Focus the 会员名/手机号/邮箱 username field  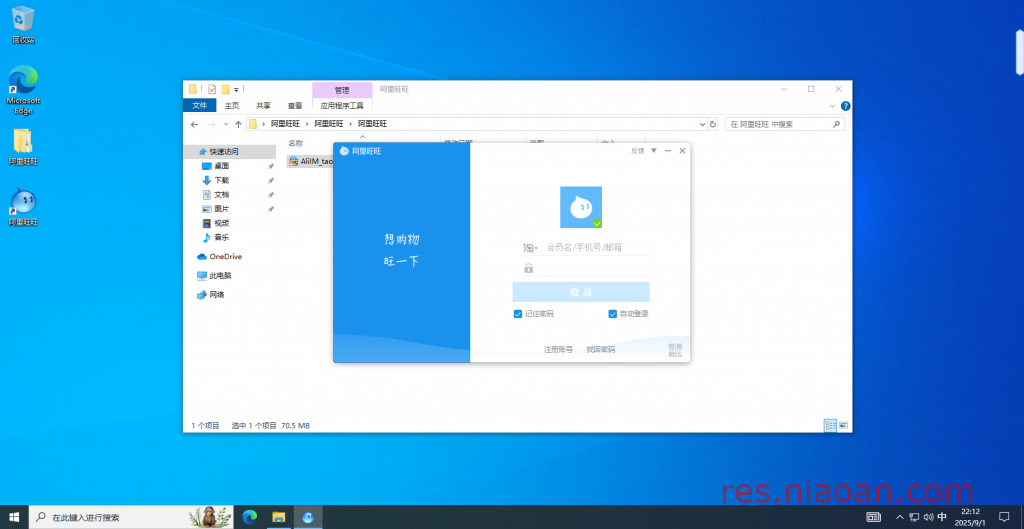click(x=597, y=248)
